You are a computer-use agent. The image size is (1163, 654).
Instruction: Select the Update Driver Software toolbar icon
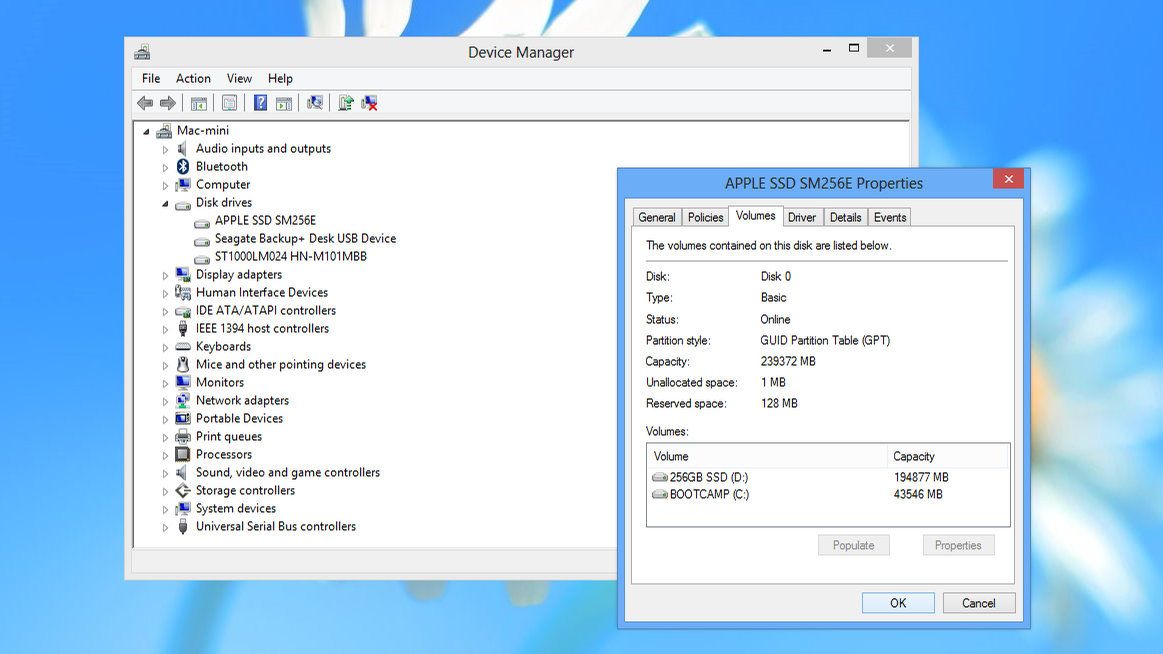[x=344, y=103]
